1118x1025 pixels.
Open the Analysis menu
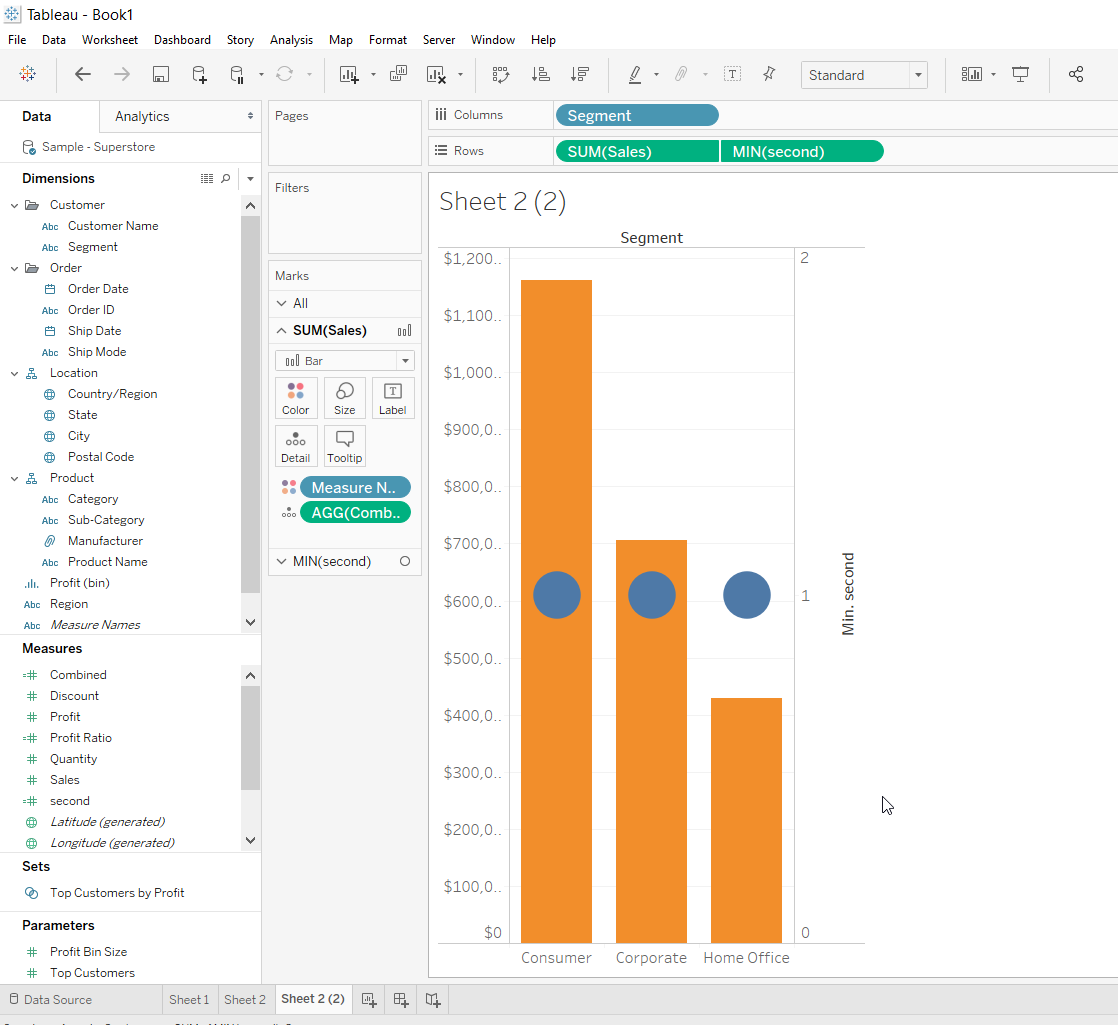[x=291, y=40]
